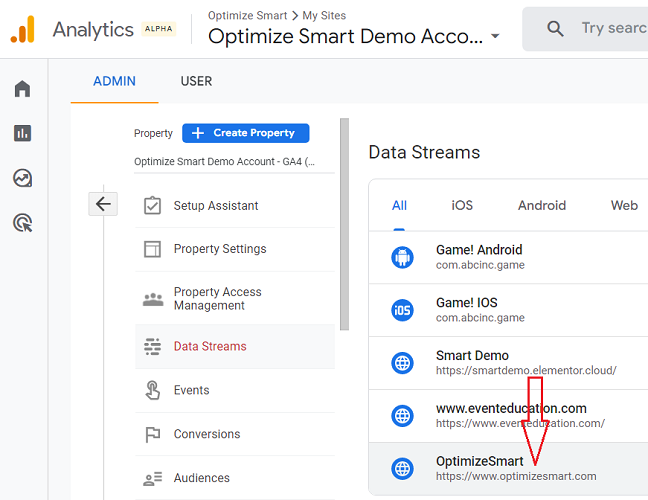This screenshot has width=648, height=500.
Task: Click the Property Settings layout icon
Action: click(x=152, y=249)
